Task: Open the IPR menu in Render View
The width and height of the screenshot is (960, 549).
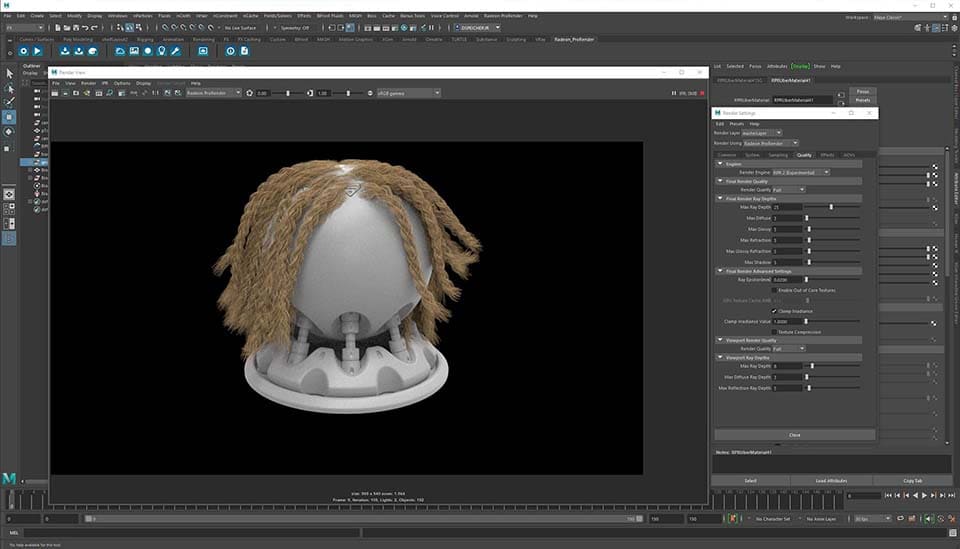Action: coord(106,83)
